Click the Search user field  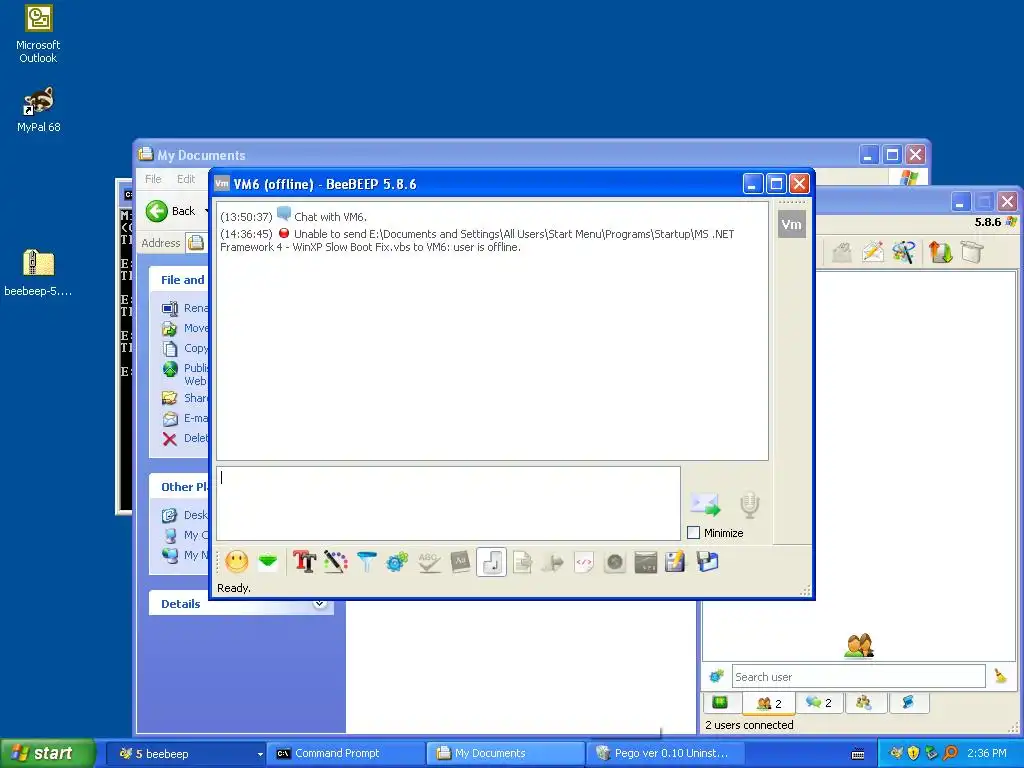click(x=858, y=677)
